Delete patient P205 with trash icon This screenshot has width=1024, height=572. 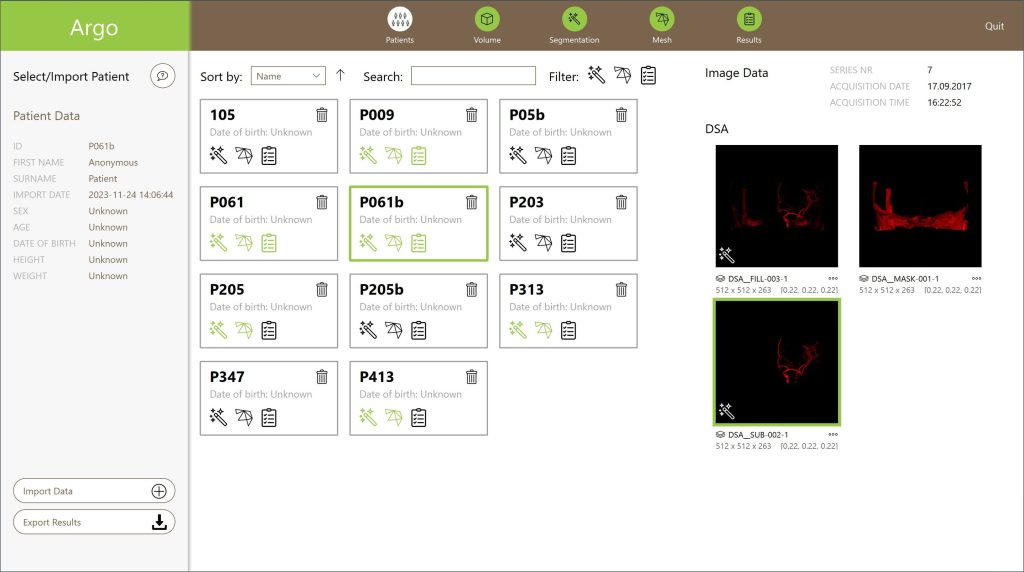pyautogui.click(x=322, y=289)
